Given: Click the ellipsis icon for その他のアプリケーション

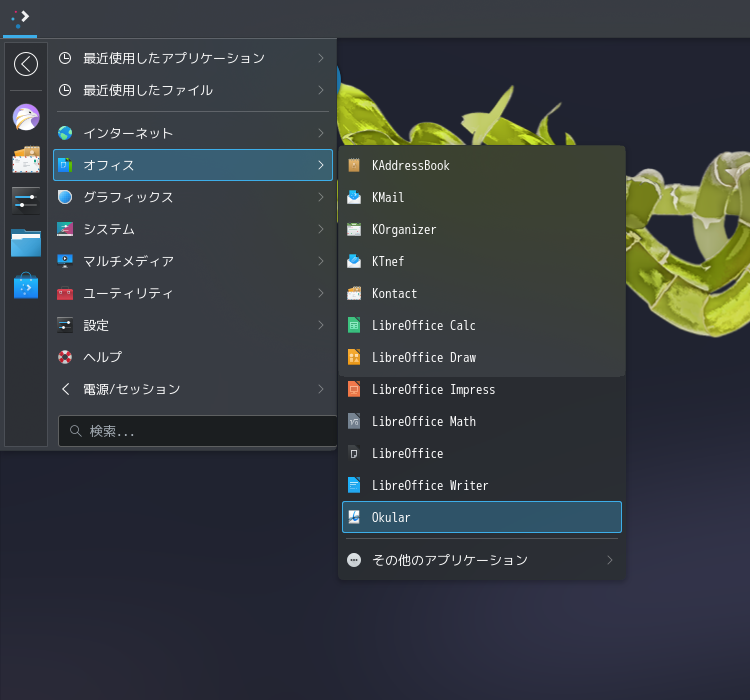Looking at the screenshot, I should (x=354, y=560).
